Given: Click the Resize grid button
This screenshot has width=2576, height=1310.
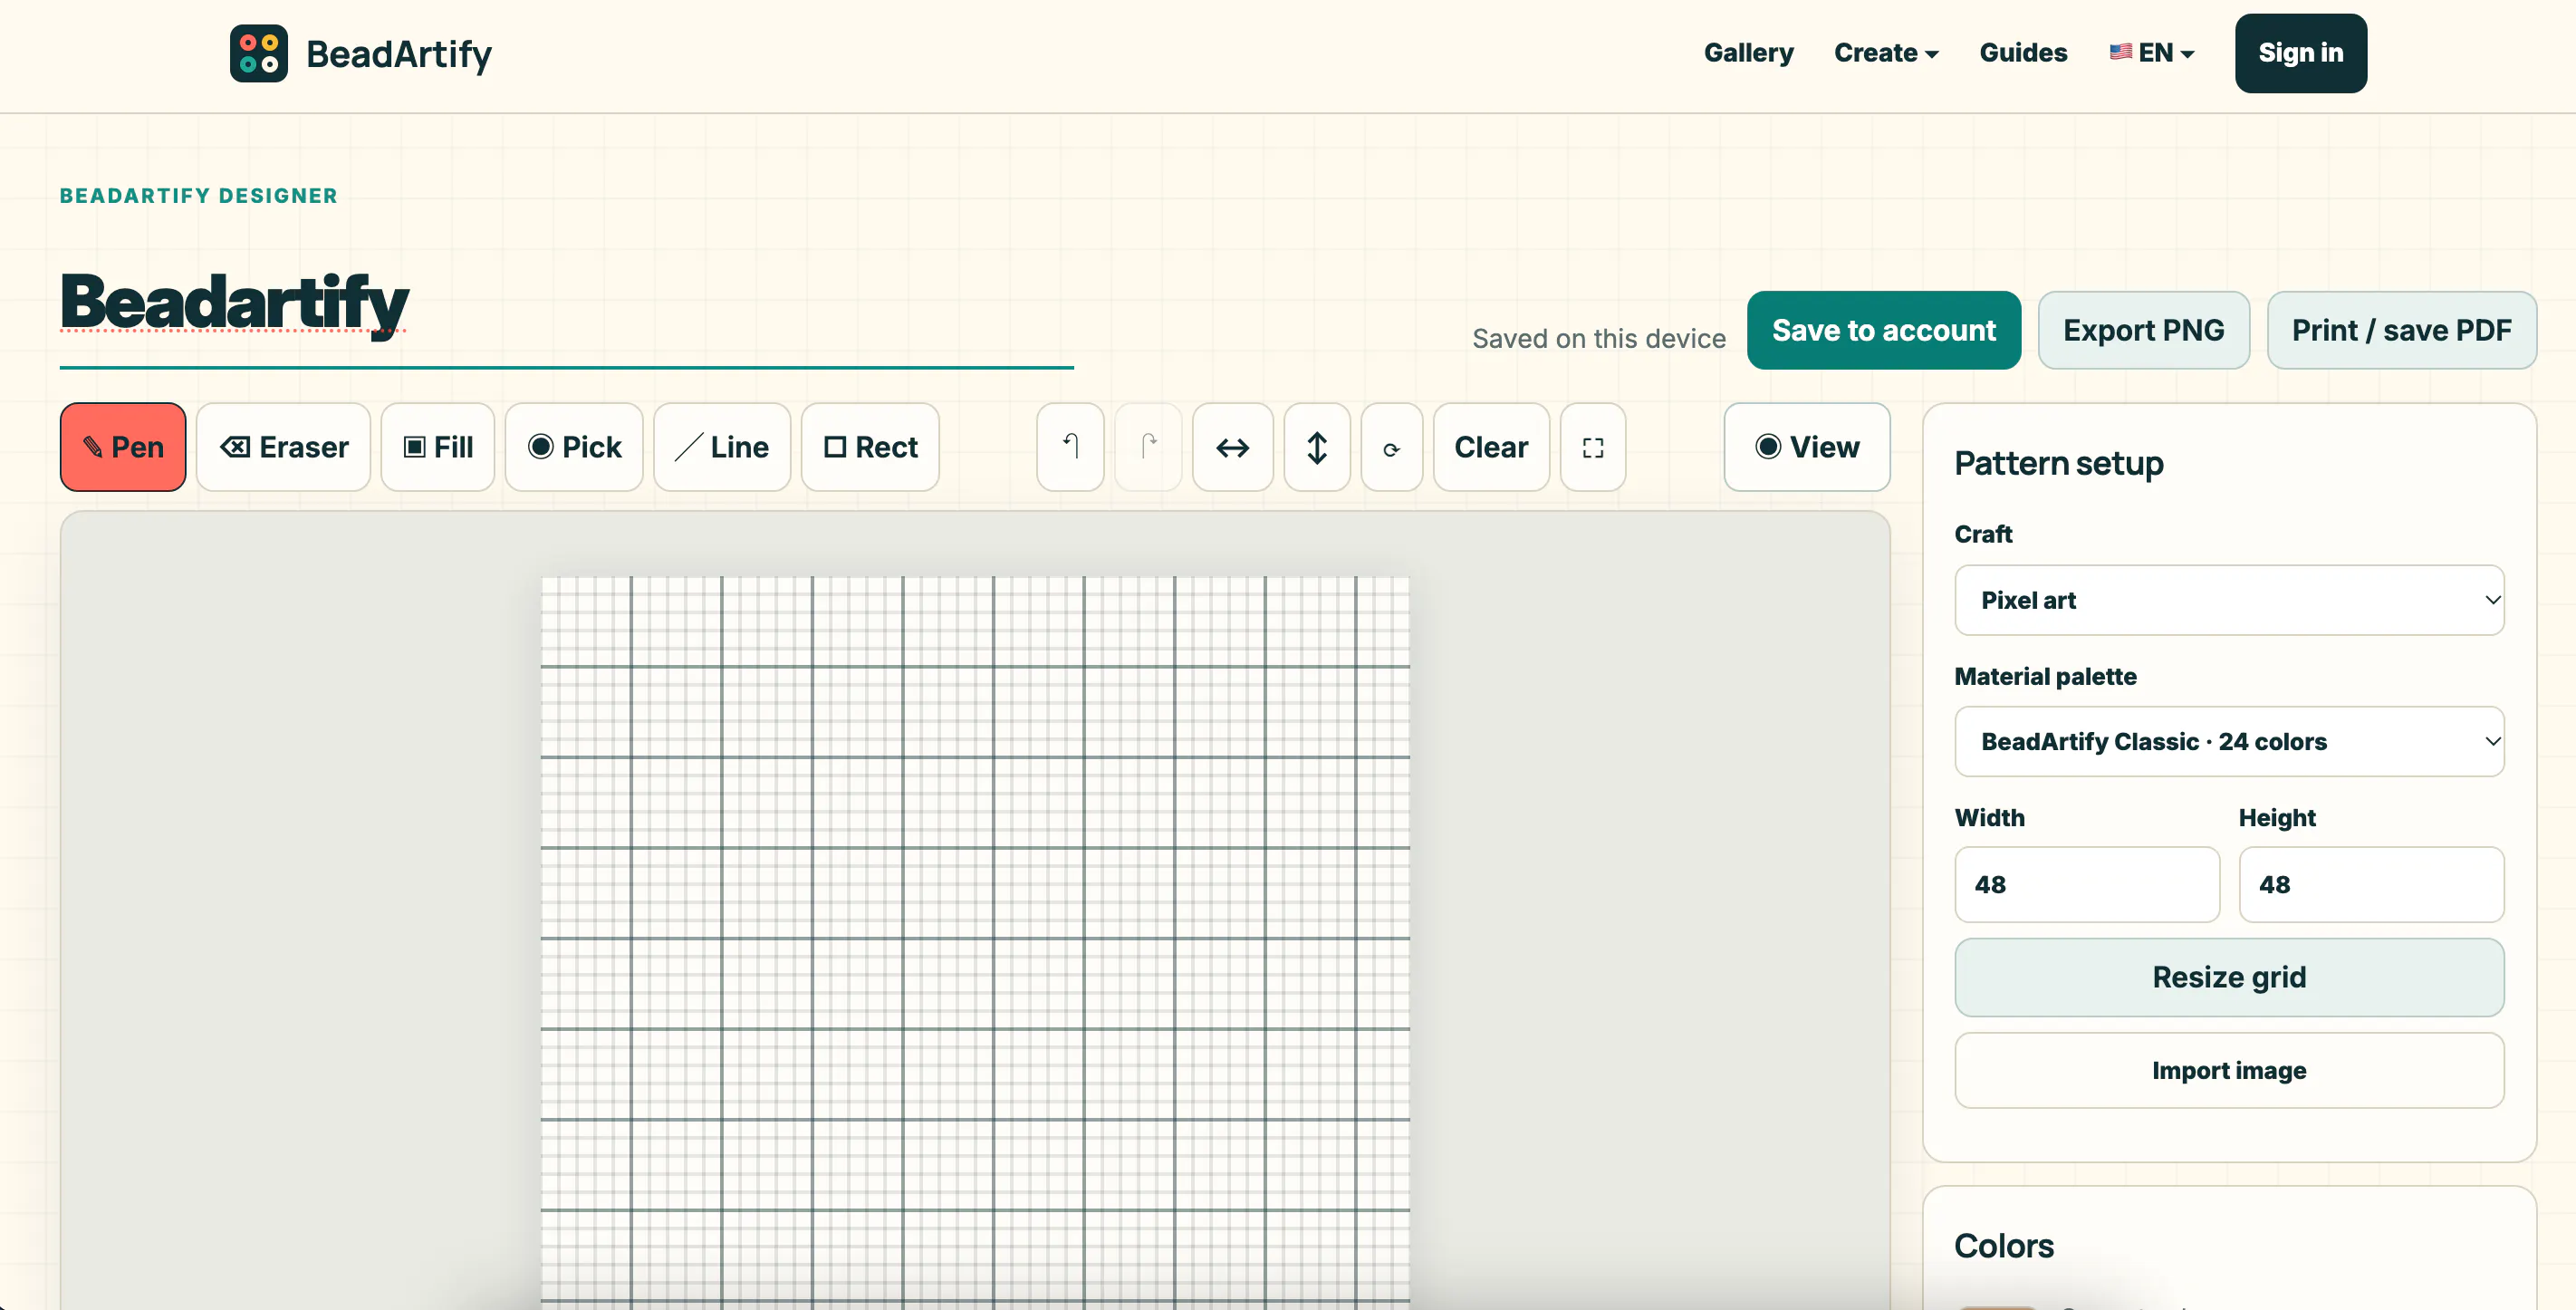Looking at the screenshot, I should 2229,977.
